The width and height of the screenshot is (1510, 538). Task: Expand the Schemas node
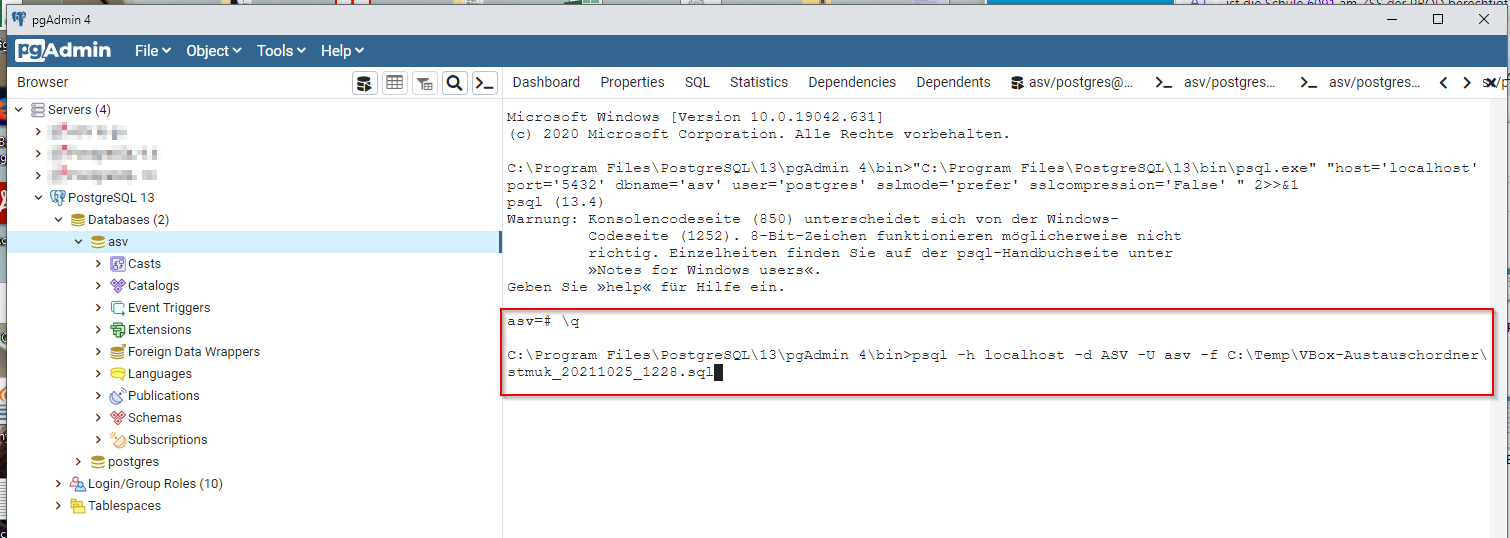pos(98,417)
